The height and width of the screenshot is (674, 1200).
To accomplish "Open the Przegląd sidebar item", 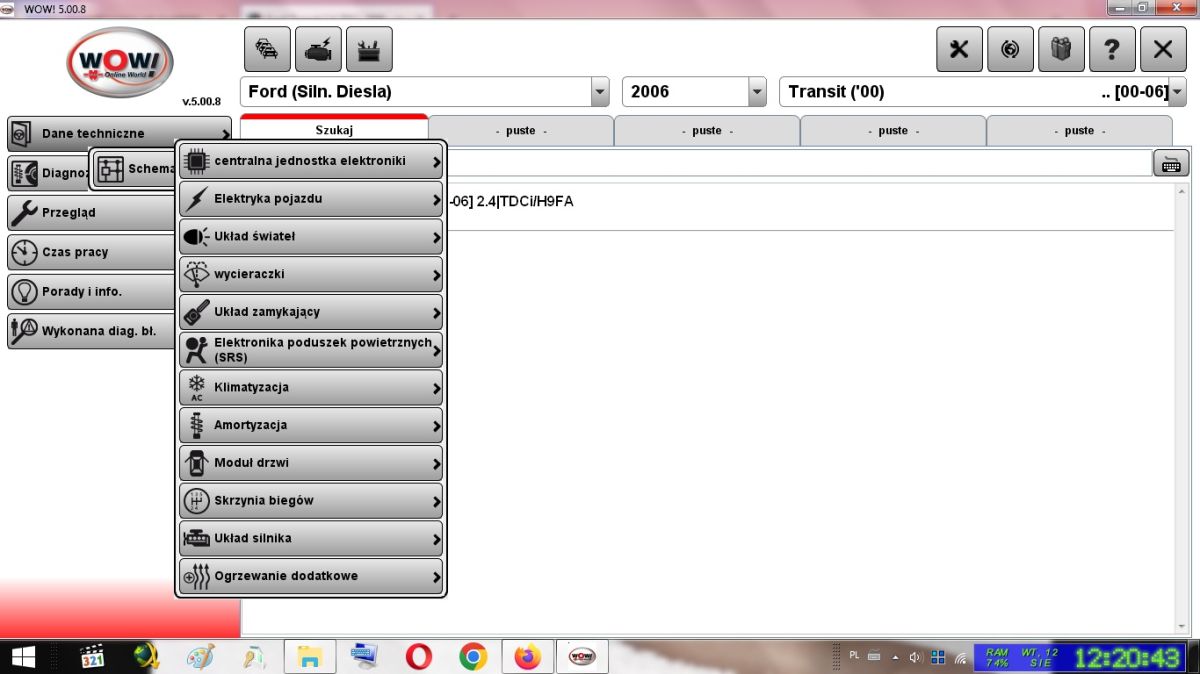I will 92,212.
